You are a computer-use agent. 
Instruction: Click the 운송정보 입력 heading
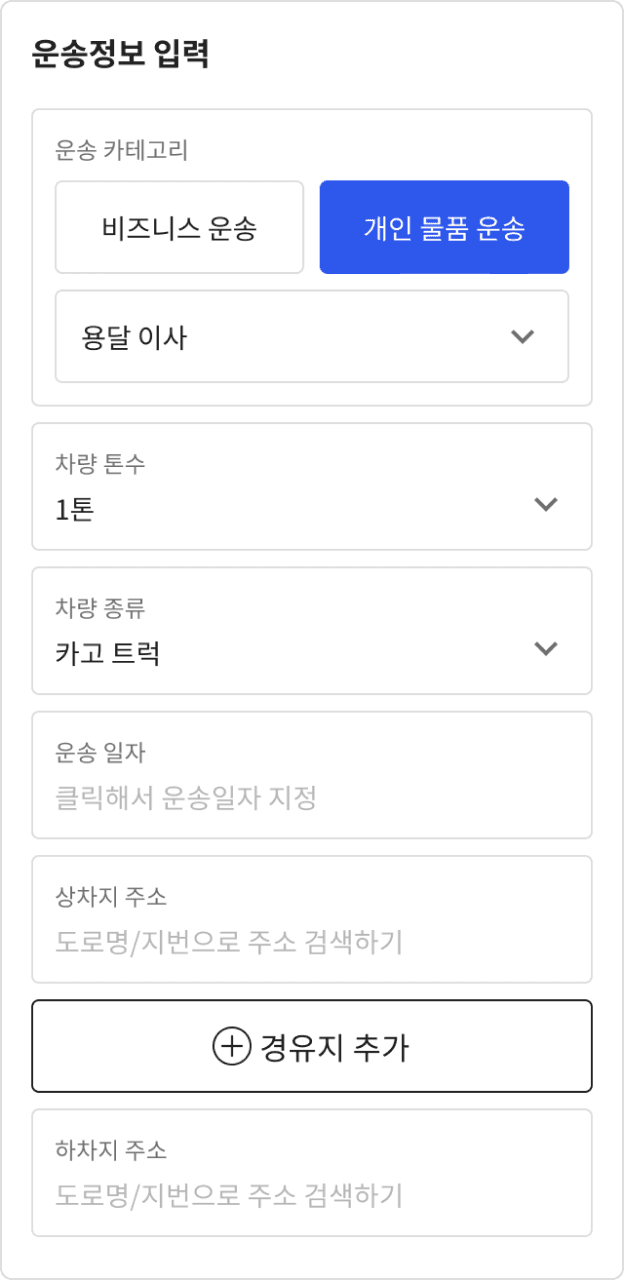tap(120, 54)
